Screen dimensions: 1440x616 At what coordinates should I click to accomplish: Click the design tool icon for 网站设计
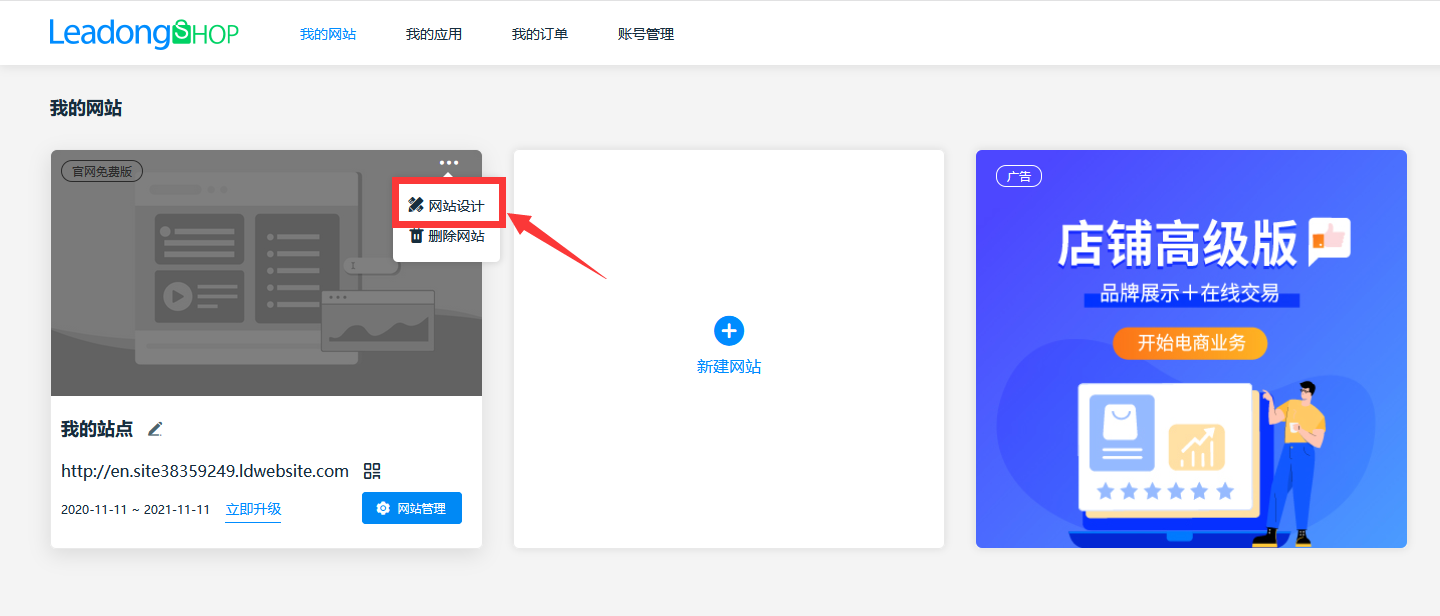tap(416, 205)
